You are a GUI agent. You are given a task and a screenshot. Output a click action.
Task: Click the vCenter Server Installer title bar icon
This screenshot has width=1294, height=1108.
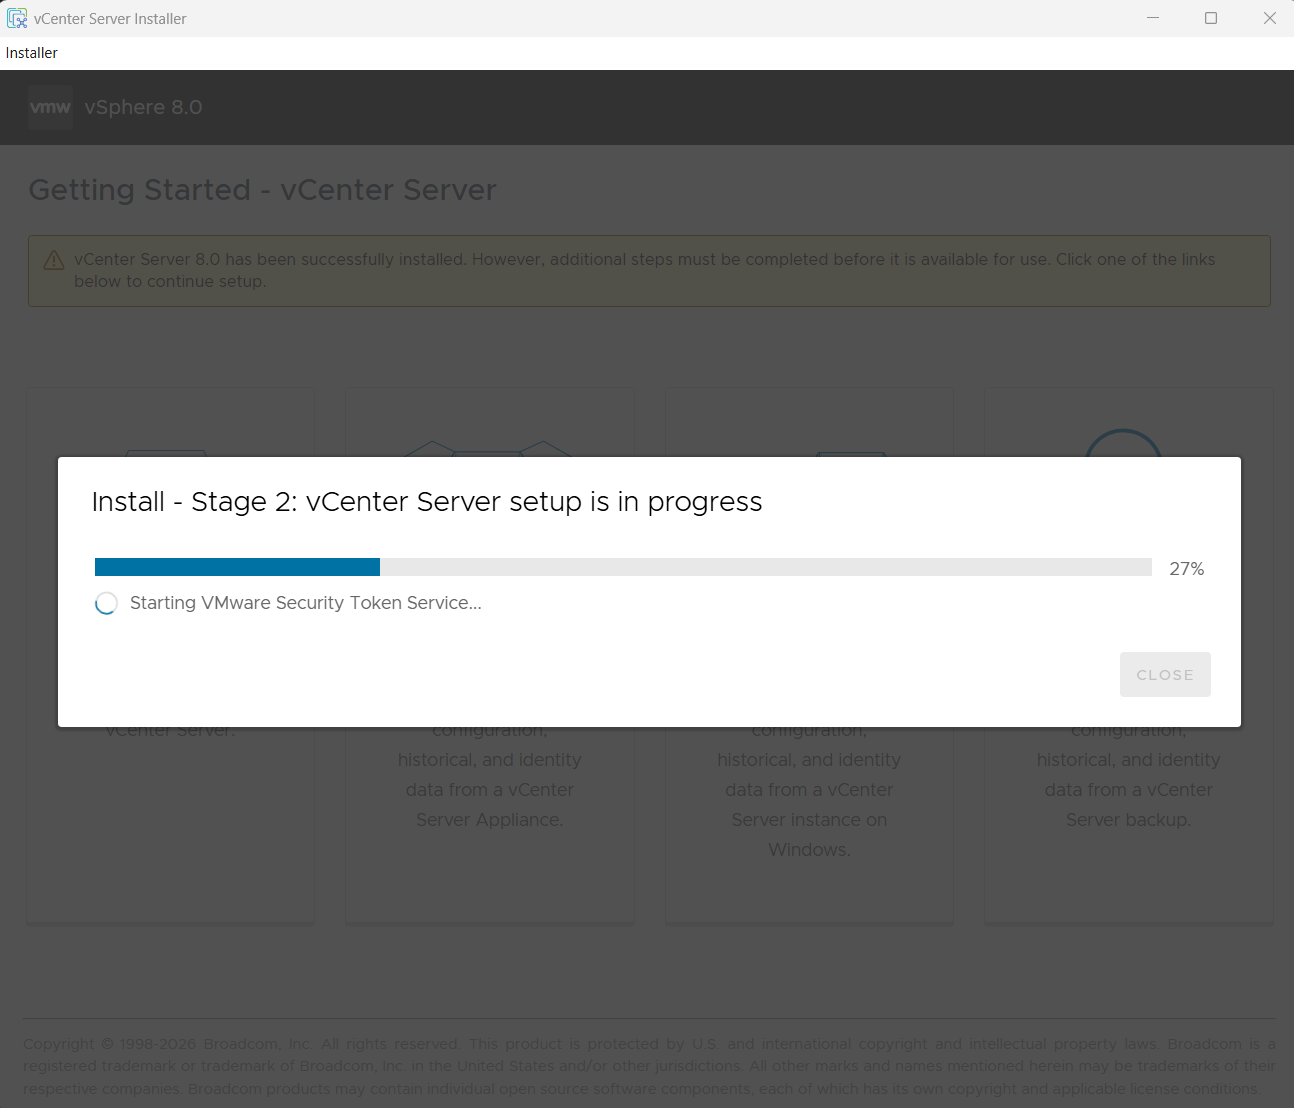[17, 18]
